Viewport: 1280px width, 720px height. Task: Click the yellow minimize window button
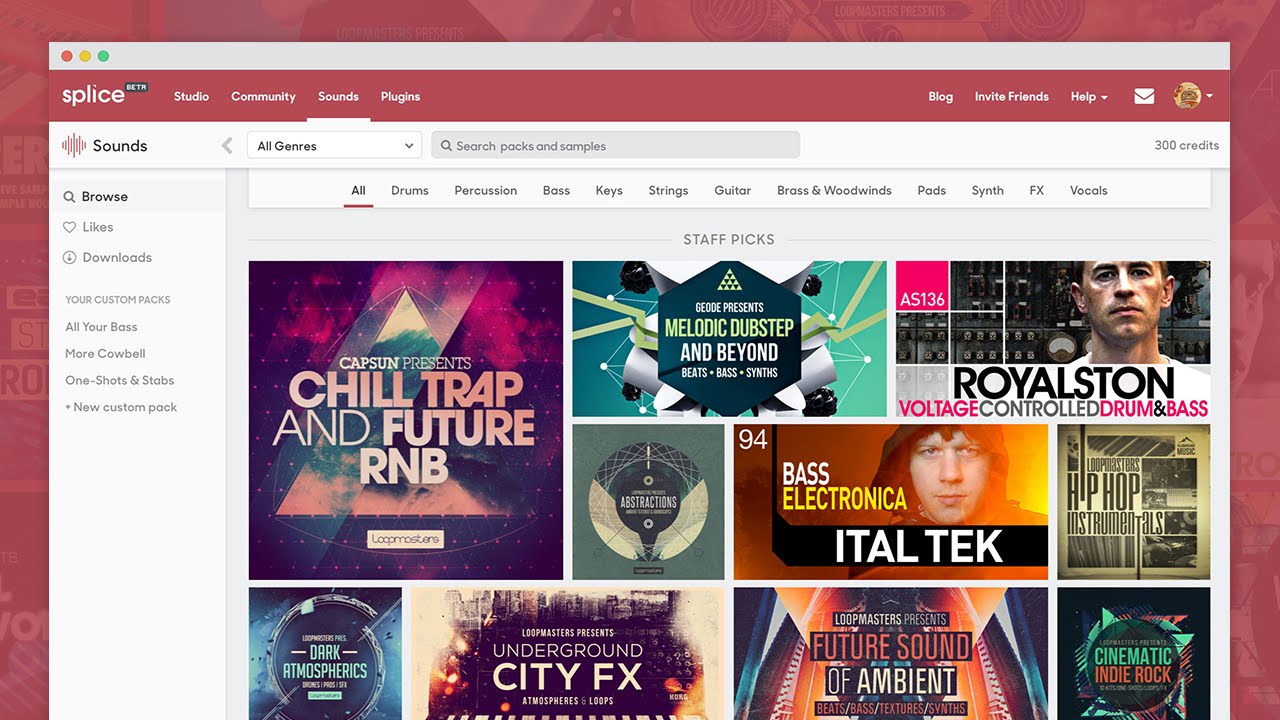[x=85, y=56]
